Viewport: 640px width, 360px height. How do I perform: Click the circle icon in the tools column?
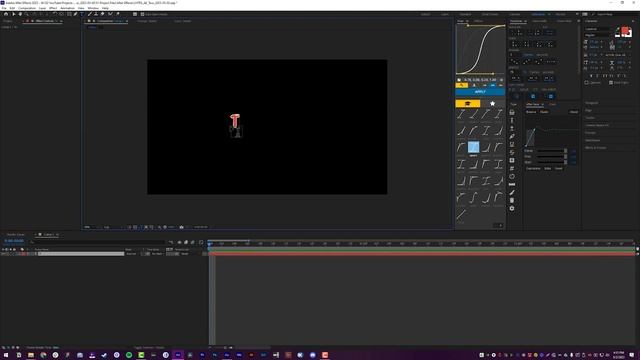point(512,176)
